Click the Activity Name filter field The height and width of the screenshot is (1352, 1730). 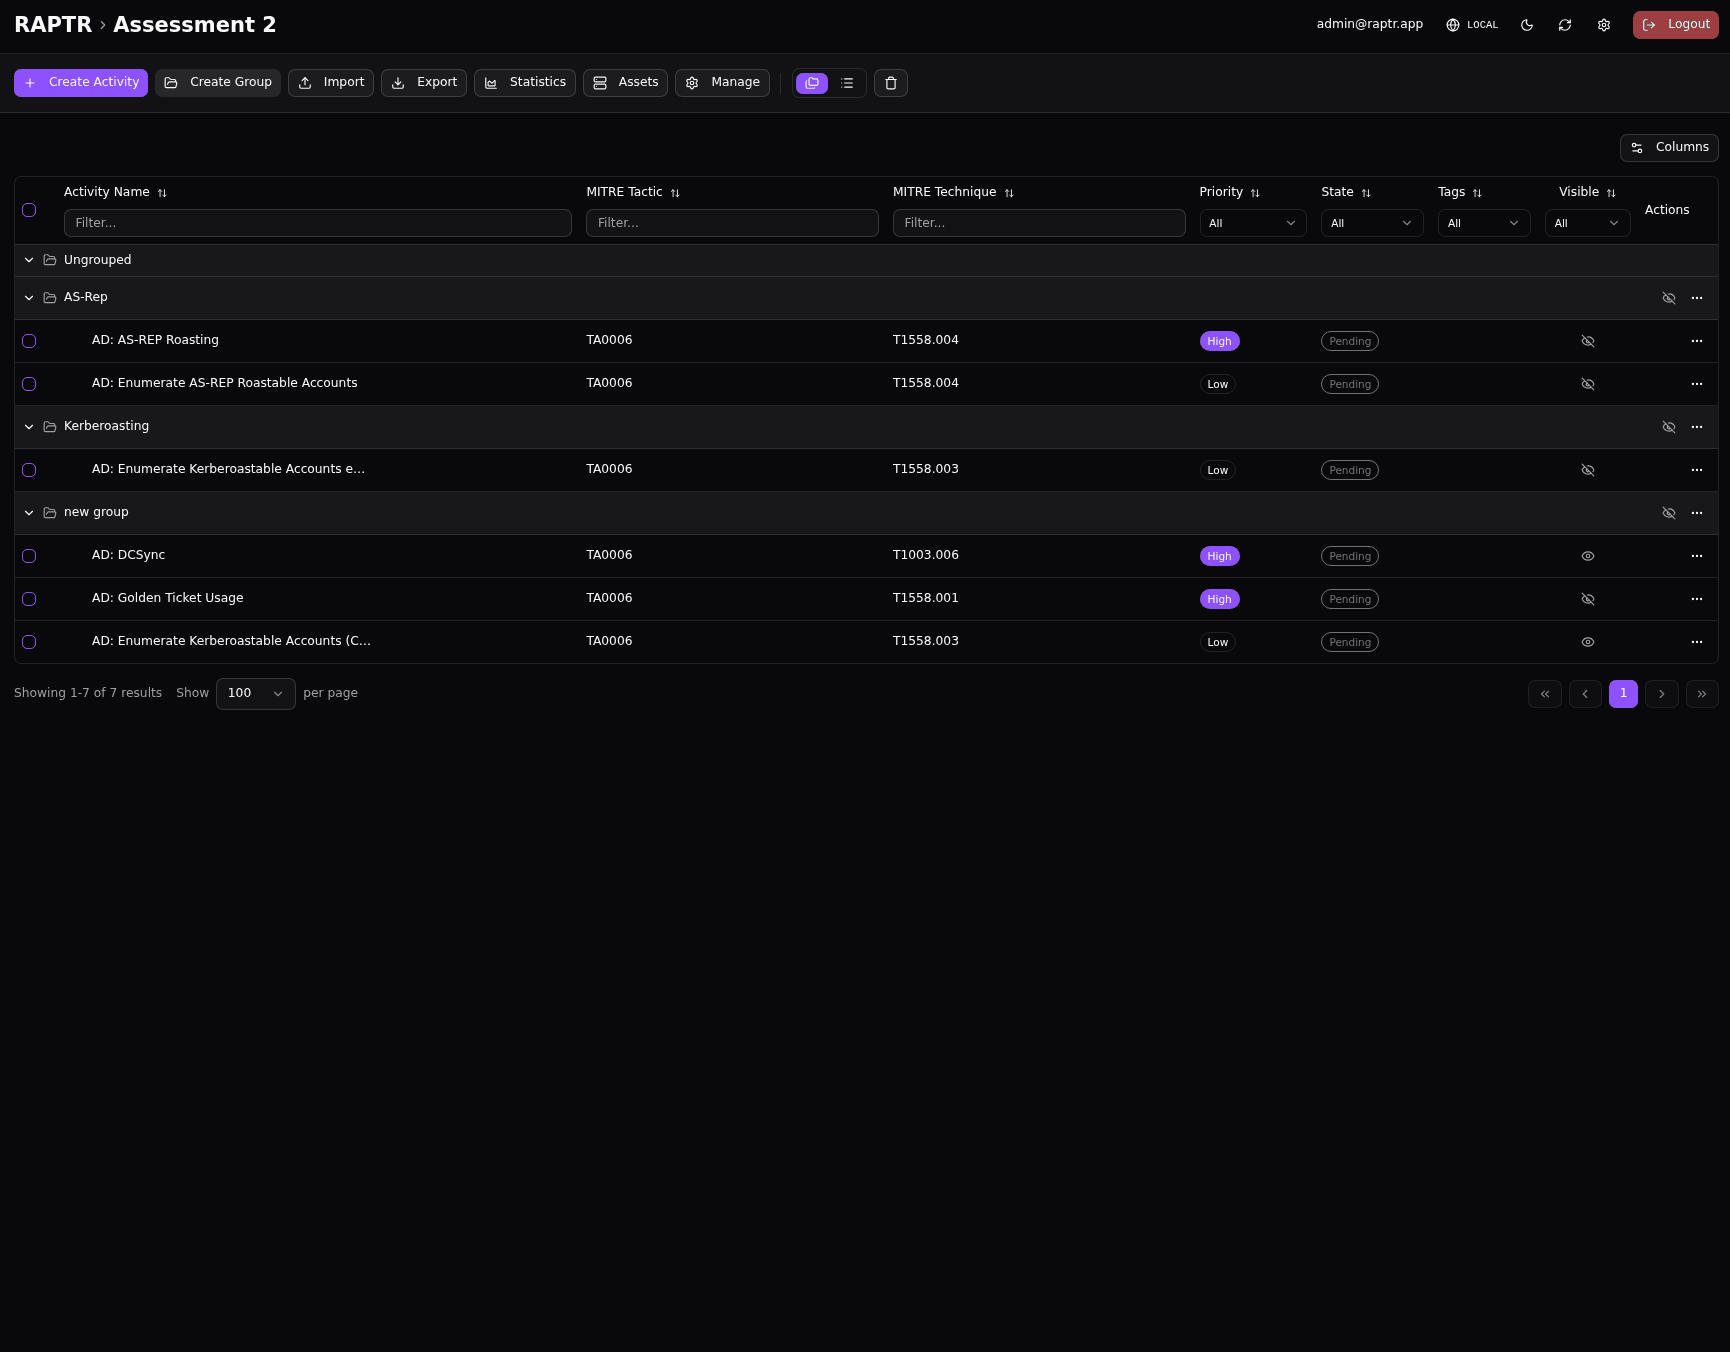pyautogui.click(x=318, y=222)
